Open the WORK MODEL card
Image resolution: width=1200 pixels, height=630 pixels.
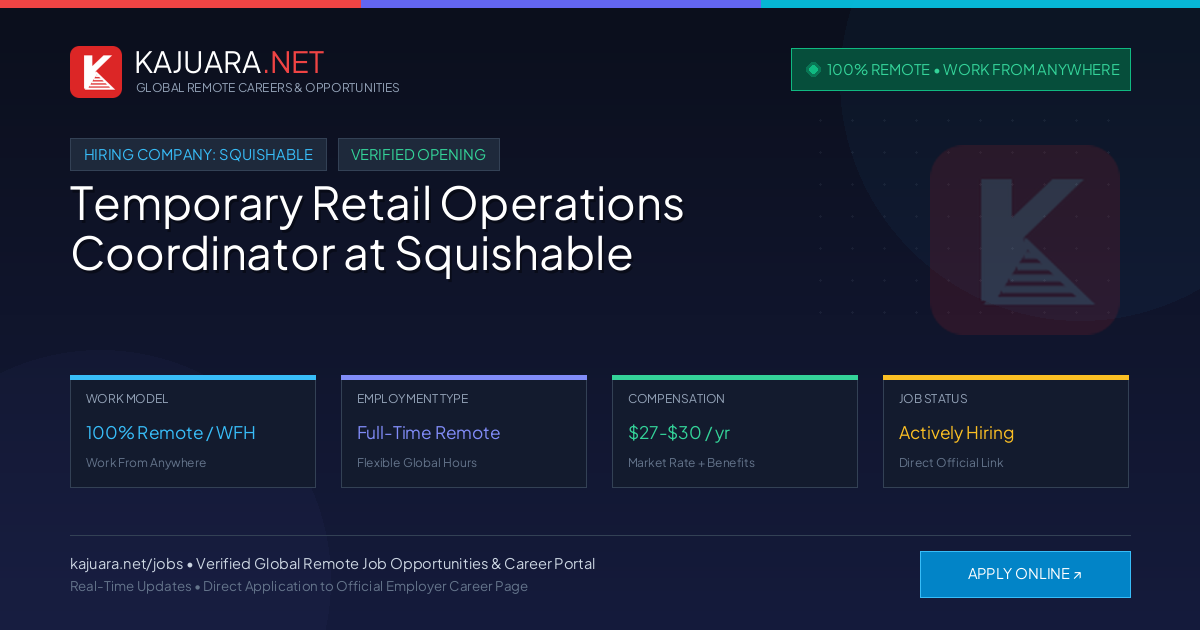coord(193,432)
